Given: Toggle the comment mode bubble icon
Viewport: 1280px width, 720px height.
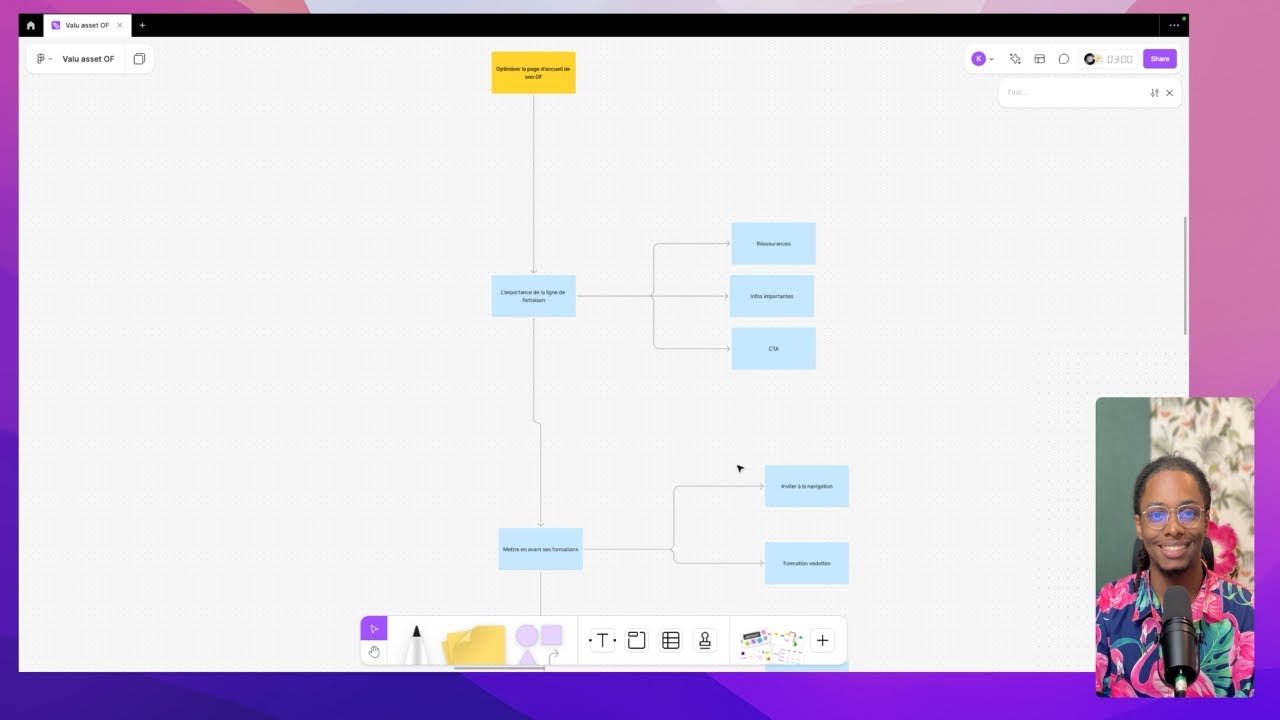Looking at the screenshot, I should (1064, 59).
